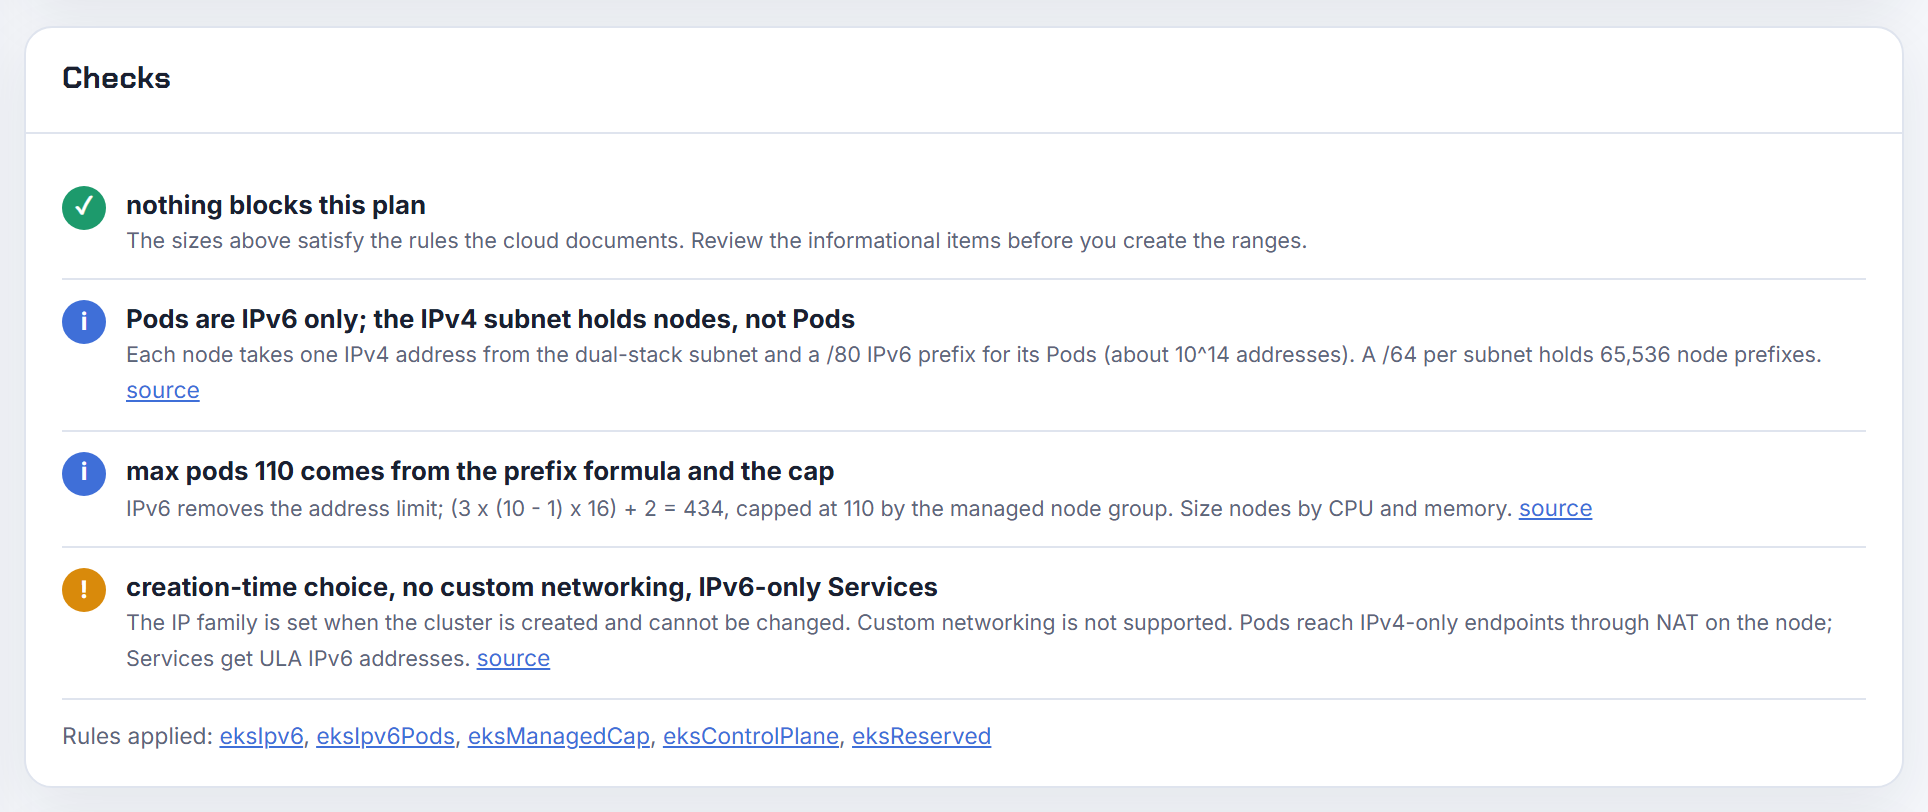Click 'The sizes above satisfy the rules' description
Image resolution: width=1928 pixels, height=812 pixels.
716,241
